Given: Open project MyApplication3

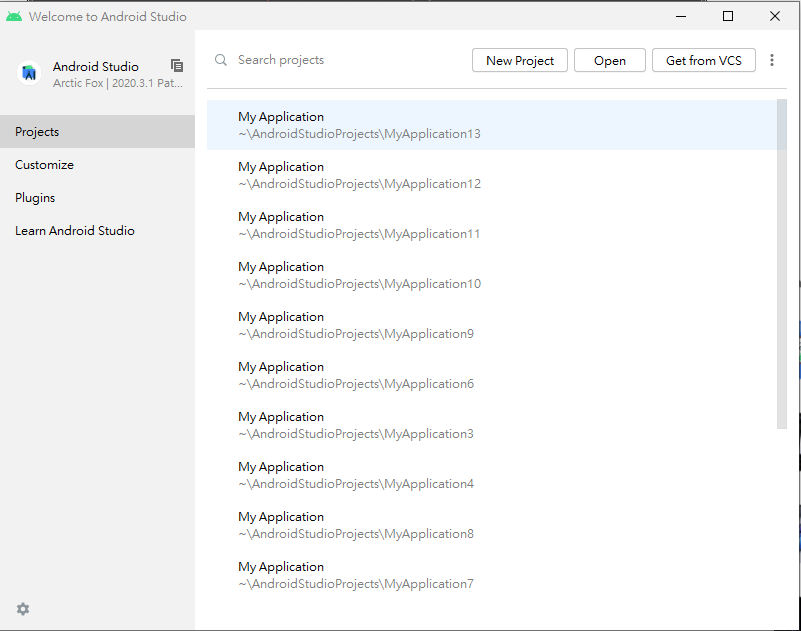Looking at the screenshot, I should 492,426.
